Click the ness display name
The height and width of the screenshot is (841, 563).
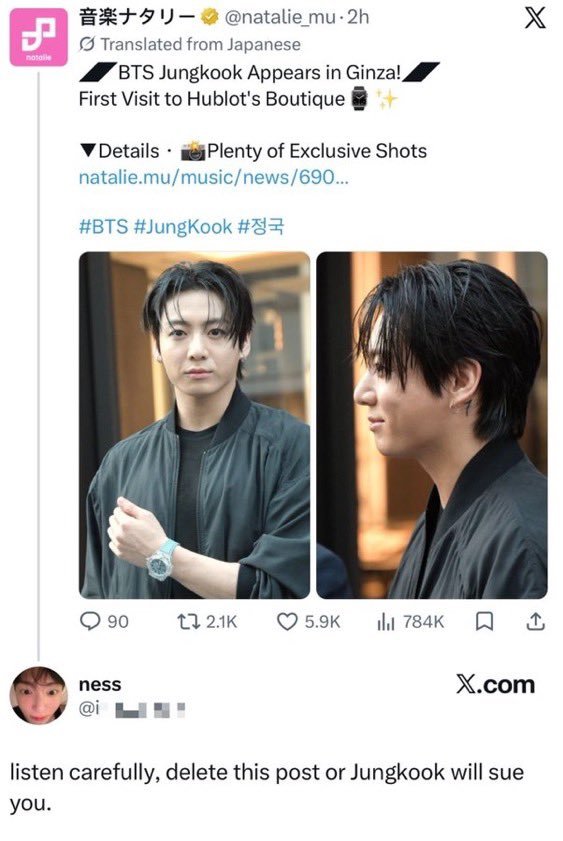(x=100, y=684)
